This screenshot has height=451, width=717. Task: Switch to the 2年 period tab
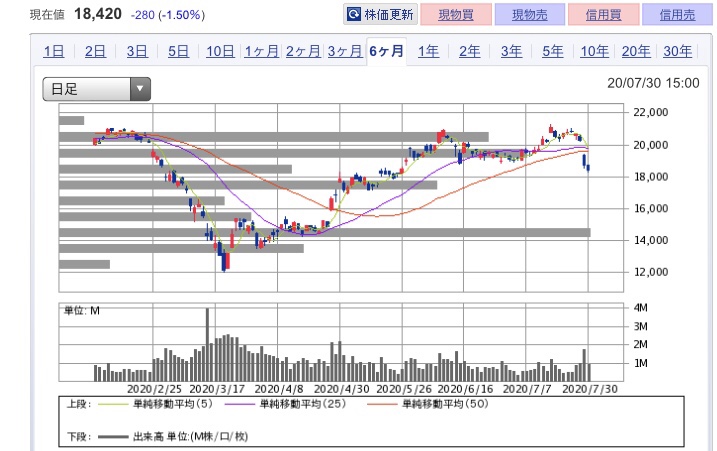(x=470, y=51)
